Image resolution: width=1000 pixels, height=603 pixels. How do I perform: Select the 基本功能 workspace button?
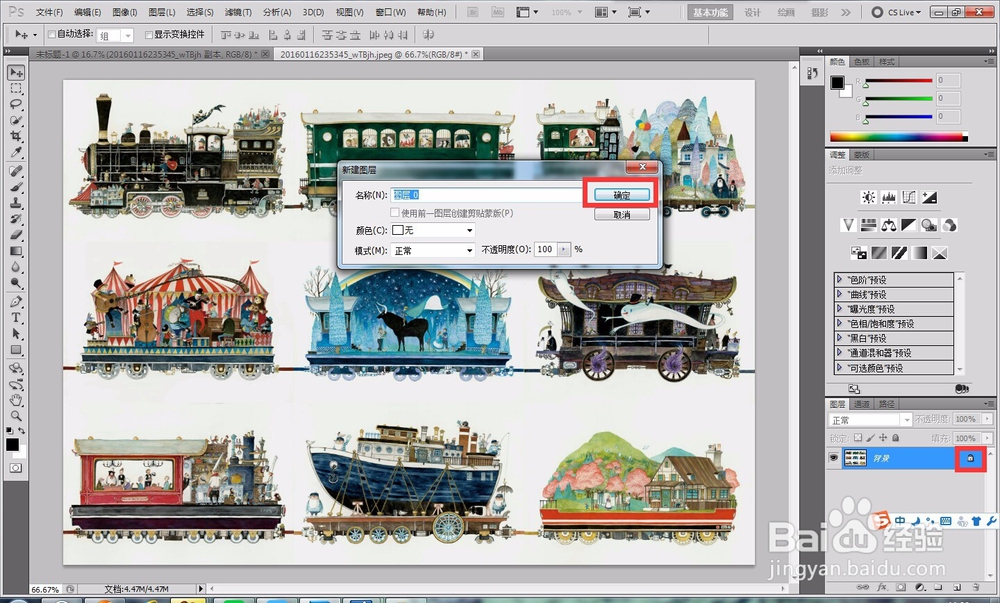710,12
